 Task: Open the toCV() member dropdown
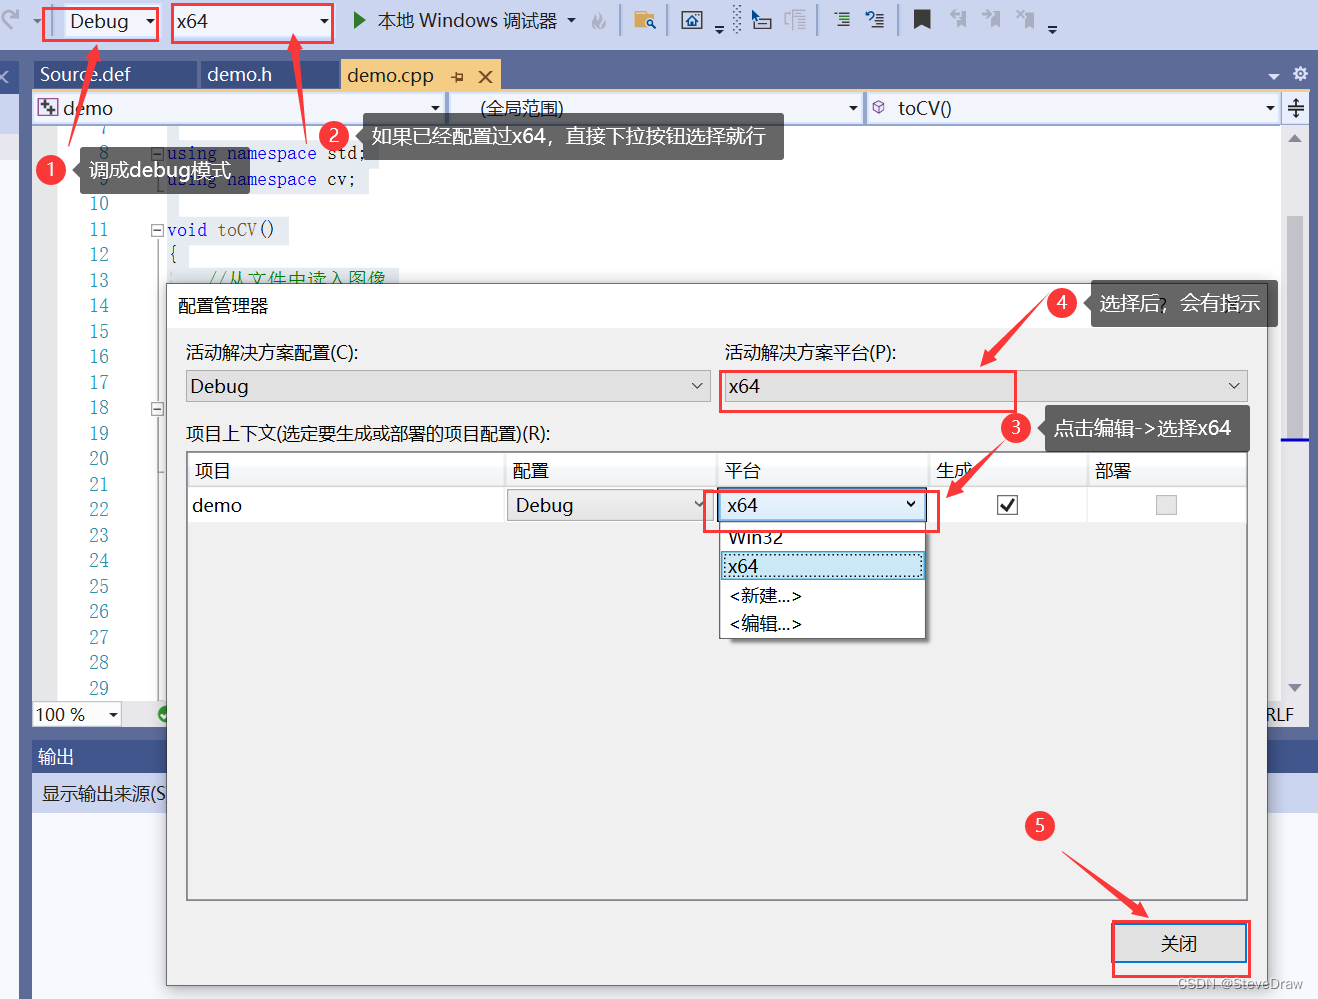coord(1072,108)
